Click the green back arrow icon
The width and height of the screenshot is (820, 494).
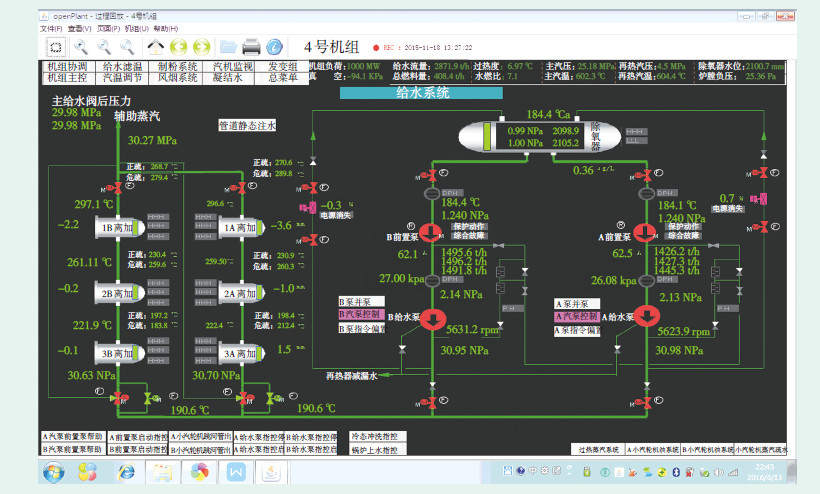[x=179, y=46]
